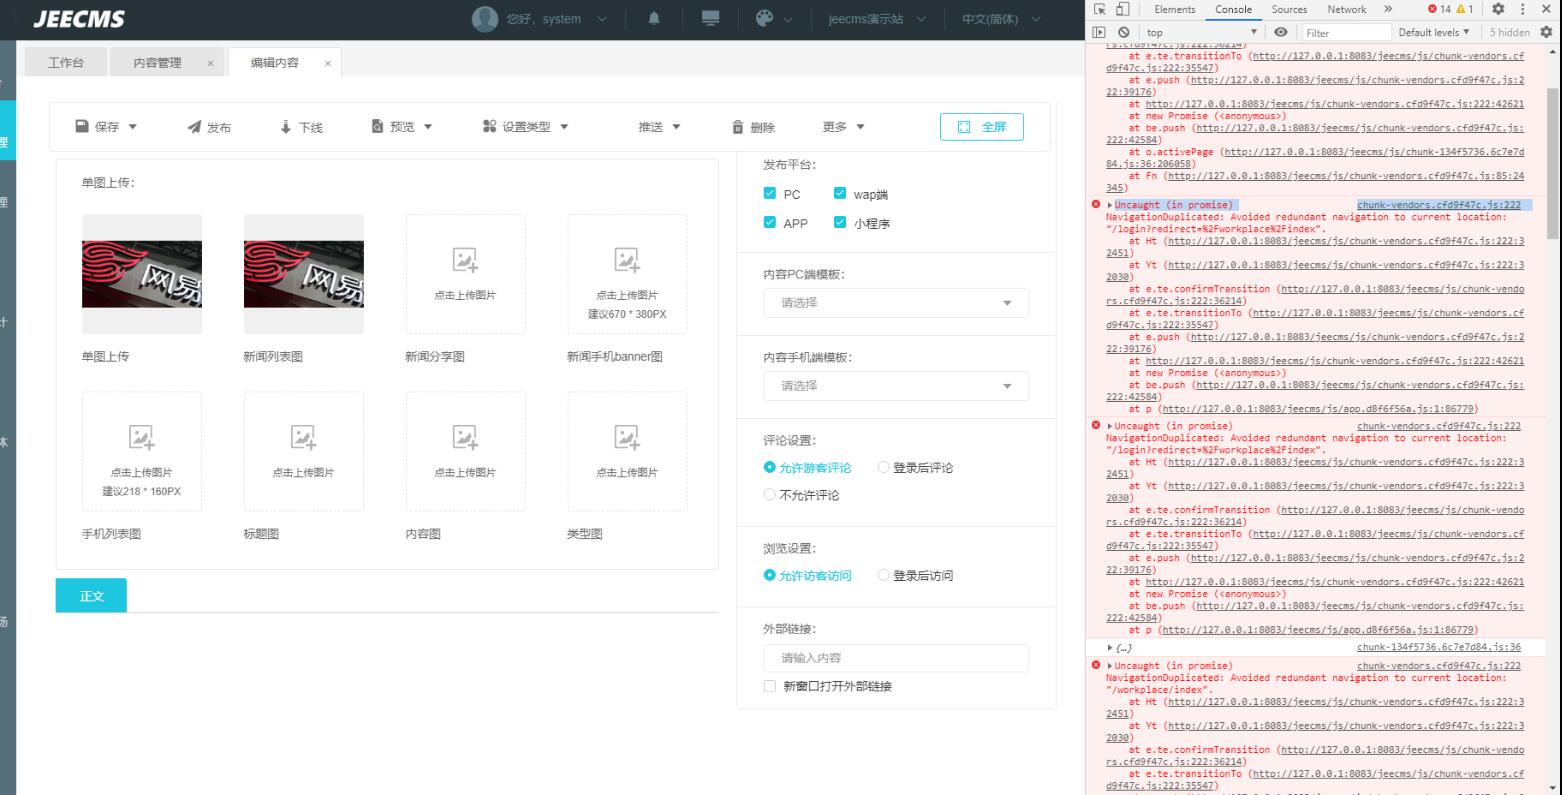This screenshot has width=1562, height=795.
Task: Close the 编辑内容 tab
Action: [x=327, y=63]
